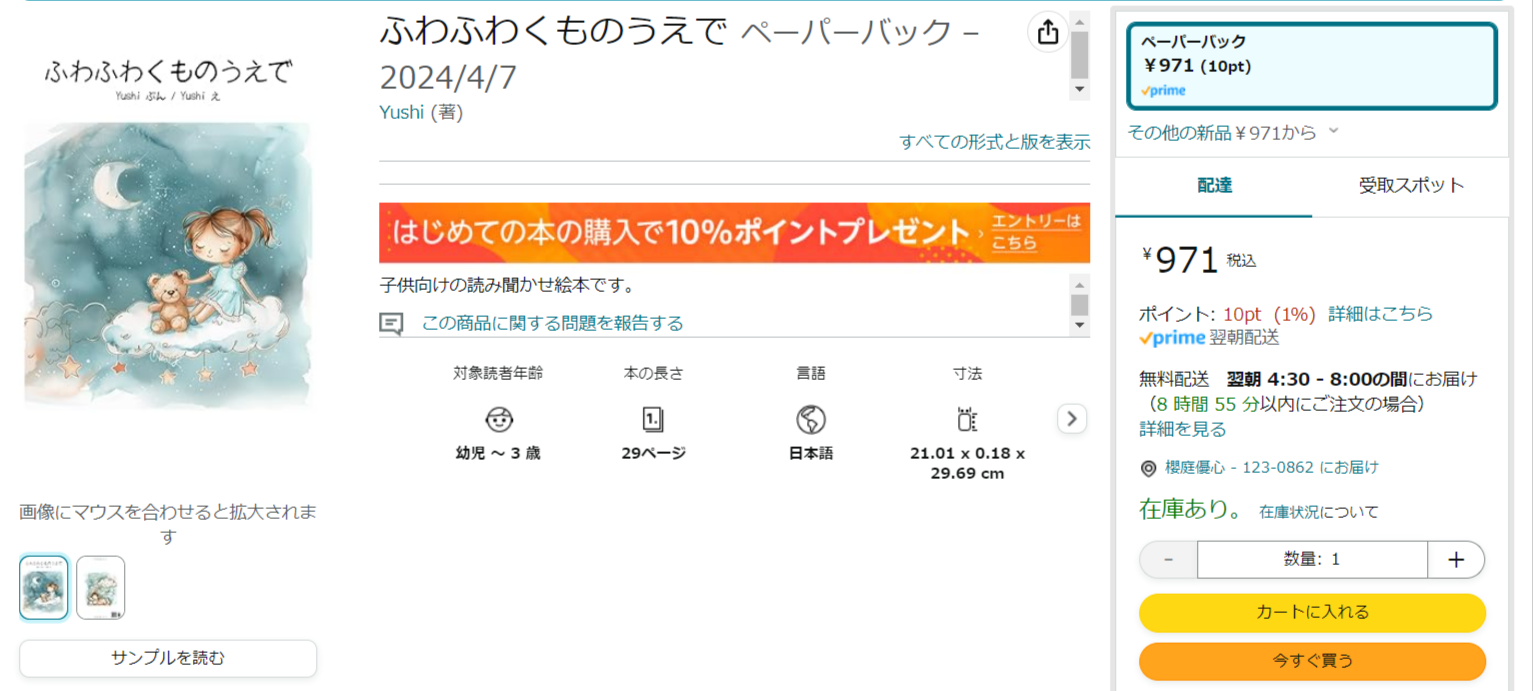This screenshot has width=1533, height=691.
Task: Click the delivery location pin icon
Action: click(x=1148, y=468)
